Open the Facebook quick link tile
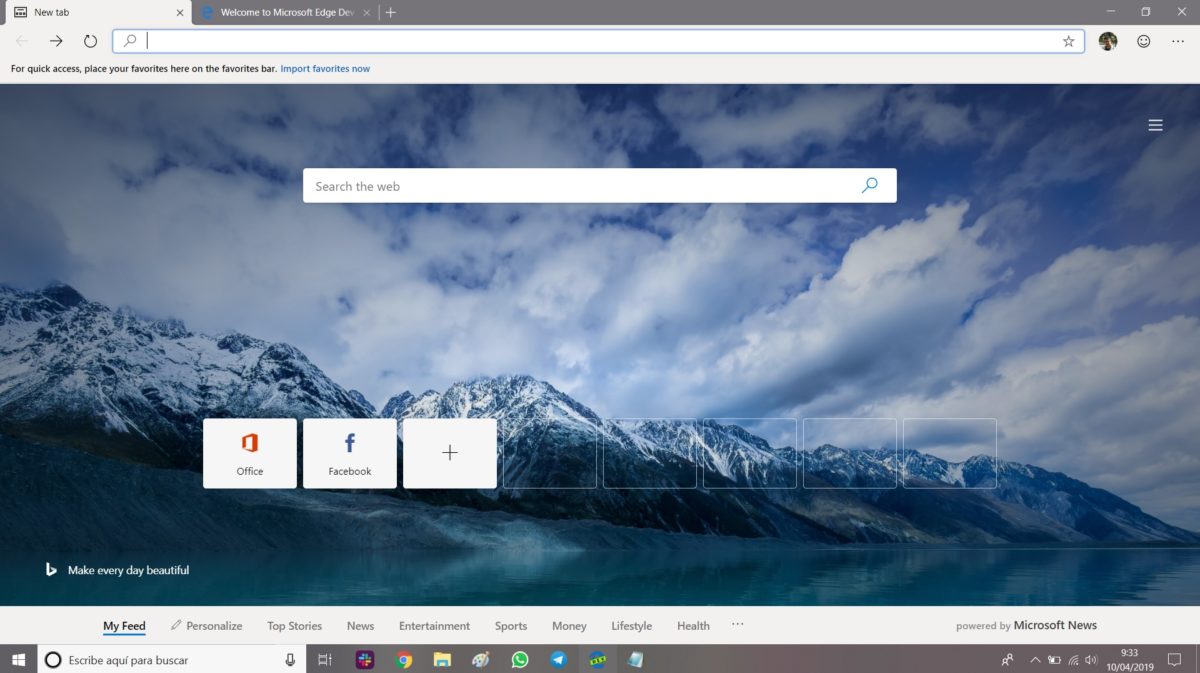The image size is (1200, 673). 350,453
